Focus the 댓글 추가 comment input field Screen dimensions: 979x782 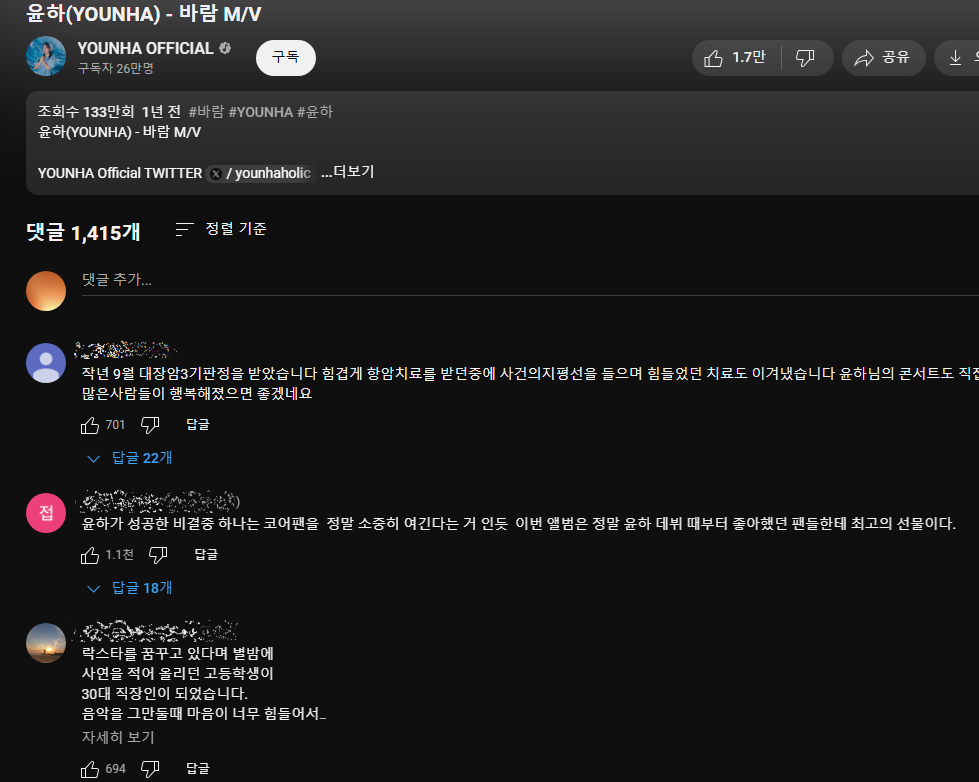pos(530,280)
